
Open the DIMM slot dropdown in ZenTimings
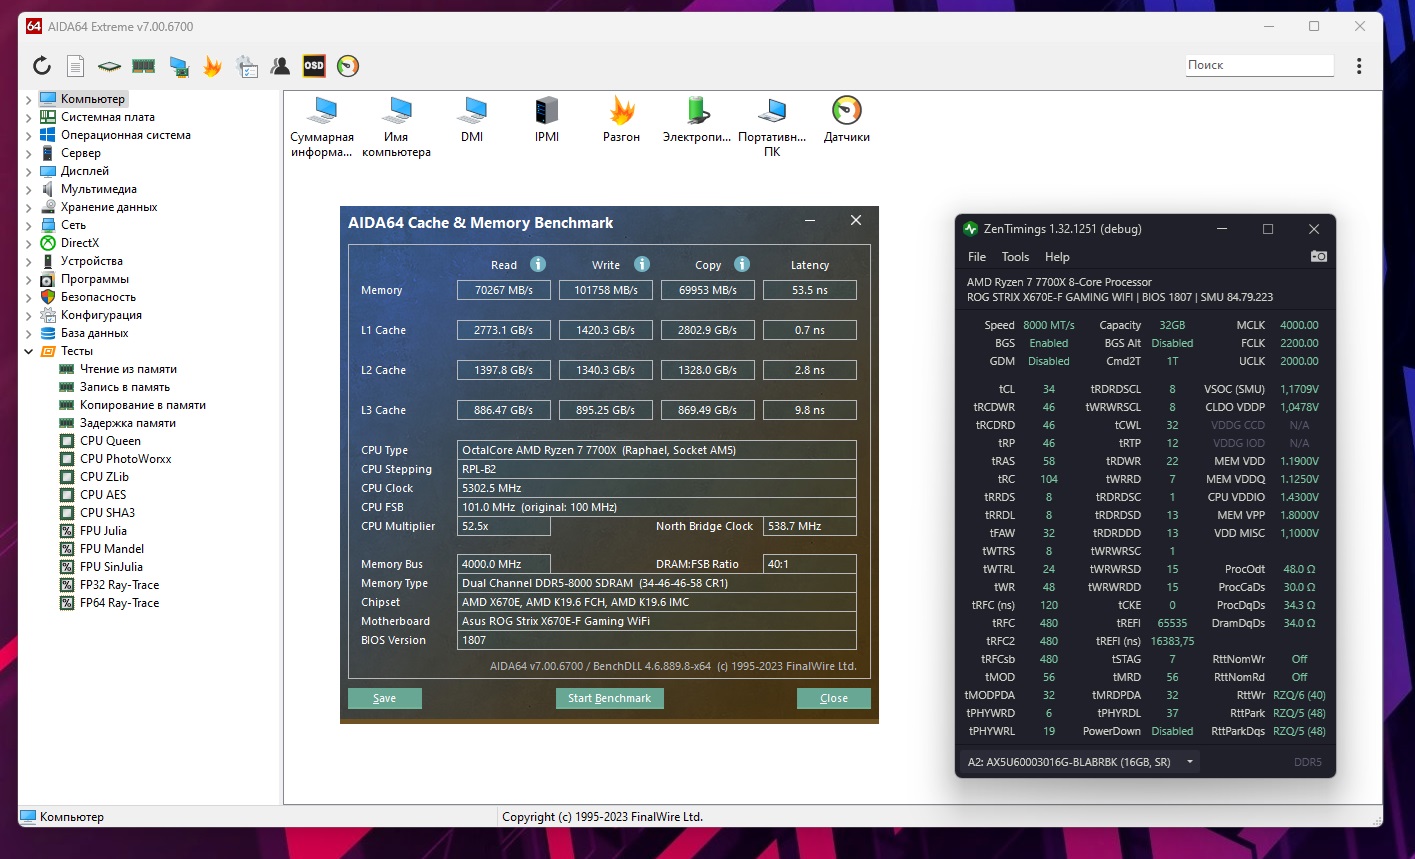(x=1079, y=762)
